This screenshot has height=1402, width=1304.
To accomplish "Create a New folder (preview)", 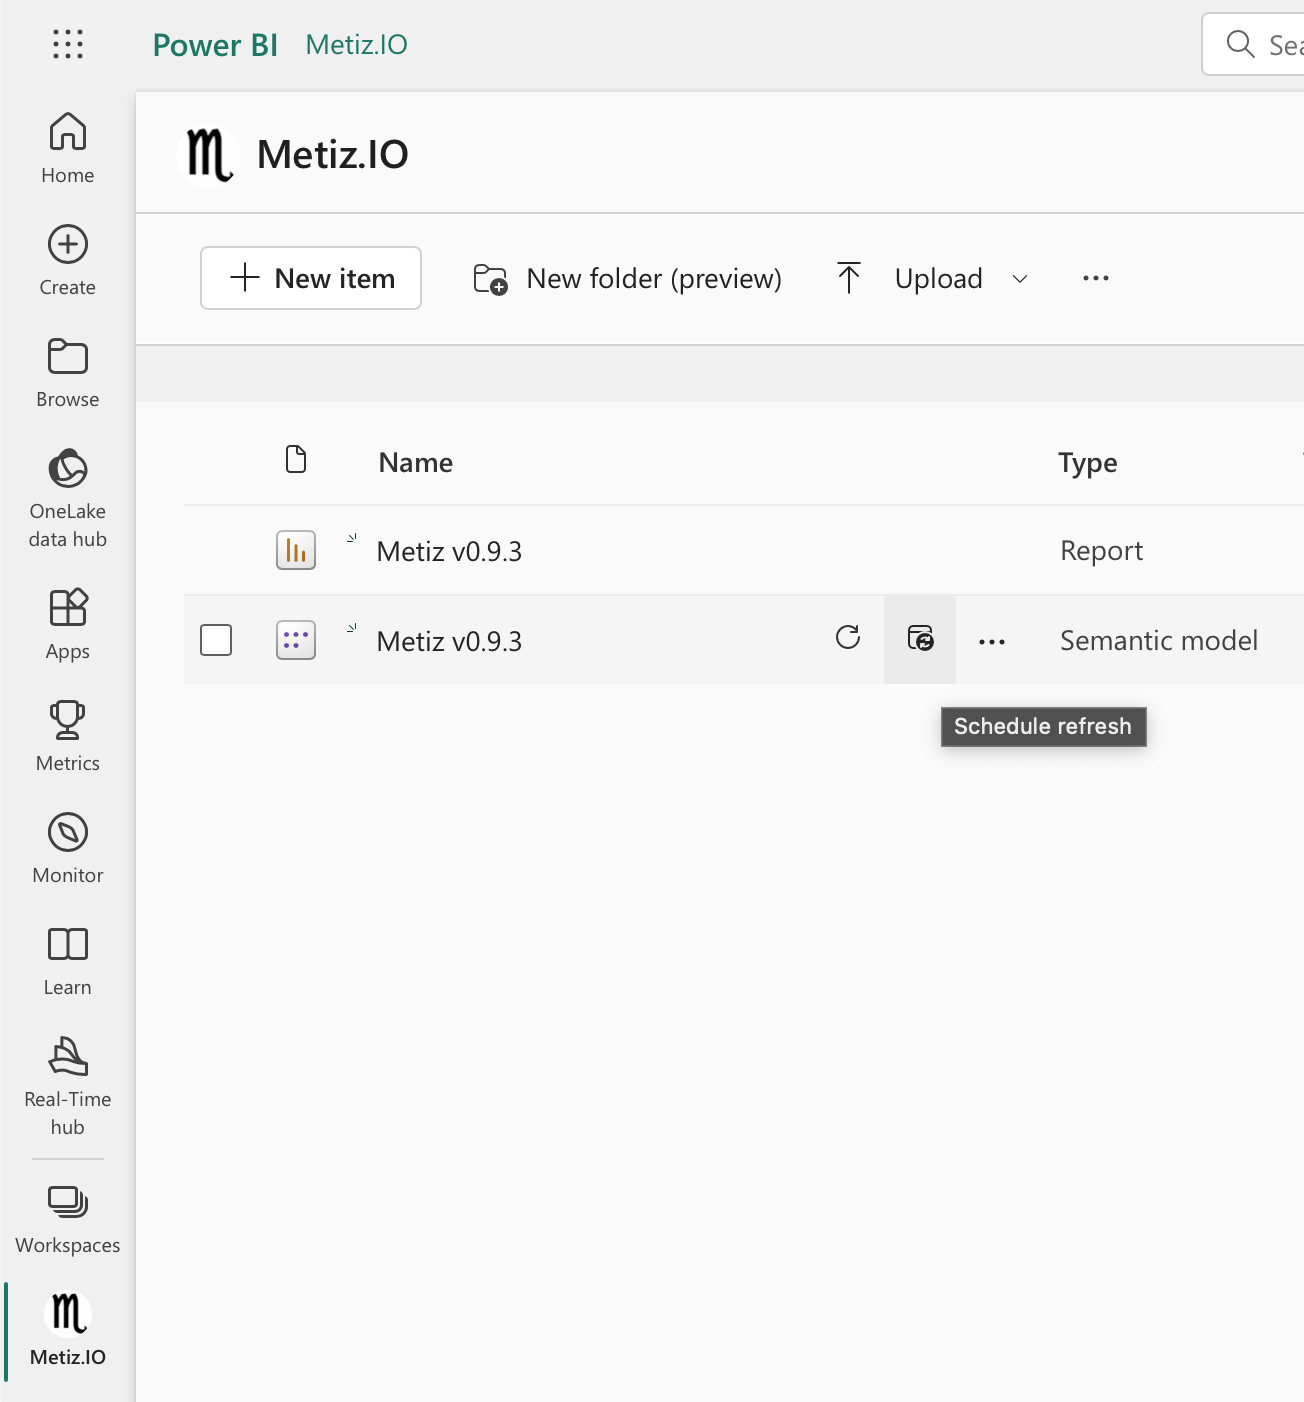I will 627,278.
